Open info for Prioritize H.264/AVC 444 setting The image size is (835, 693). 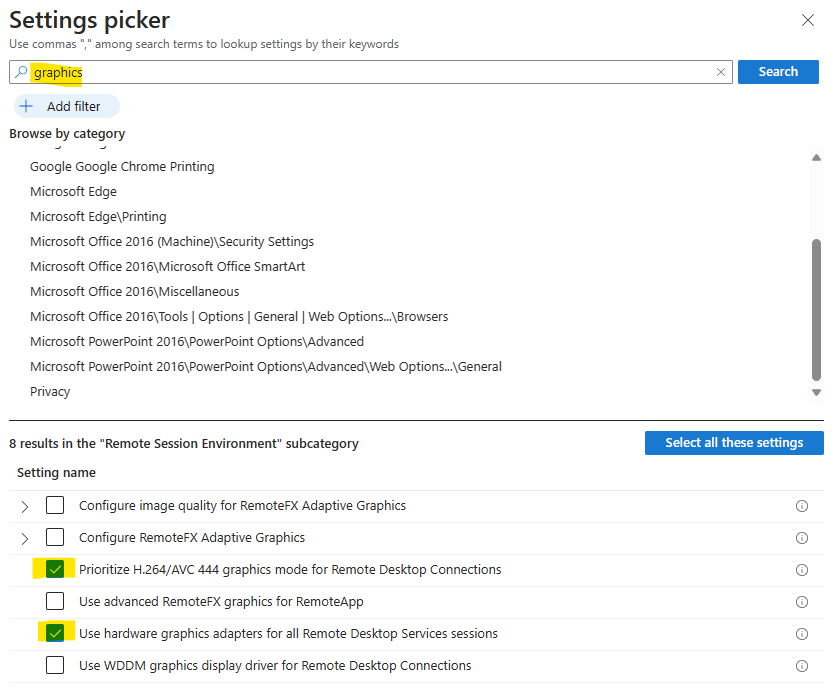point(801,570)
